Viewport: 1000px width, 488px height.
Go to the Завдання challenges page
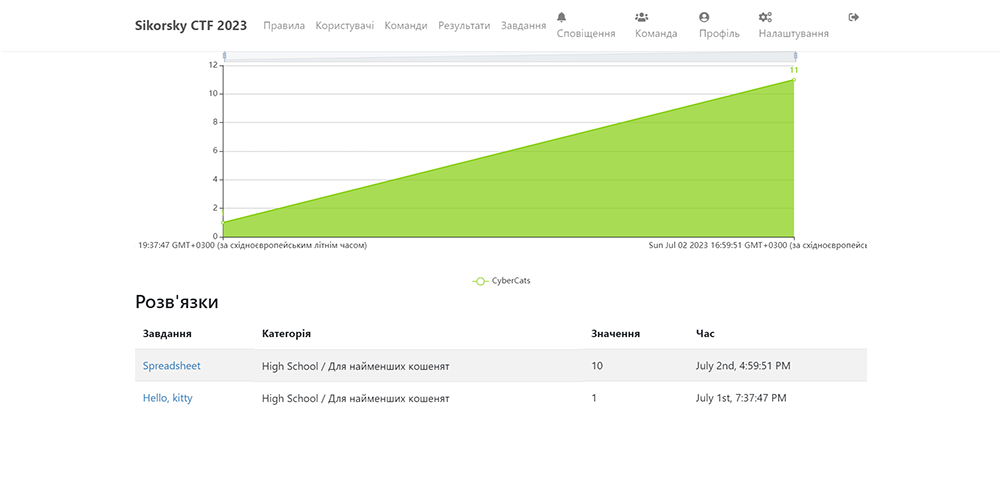[523, 26]
